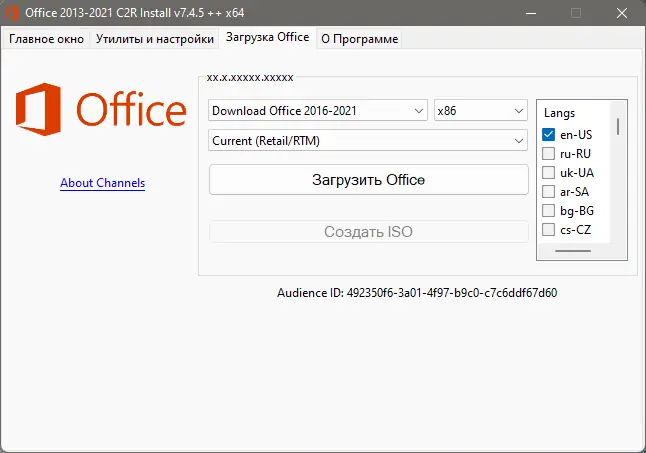Enable the ru-RU language checkbox
The width and height of the screenshot is (646, 453).
click(548, 153)
